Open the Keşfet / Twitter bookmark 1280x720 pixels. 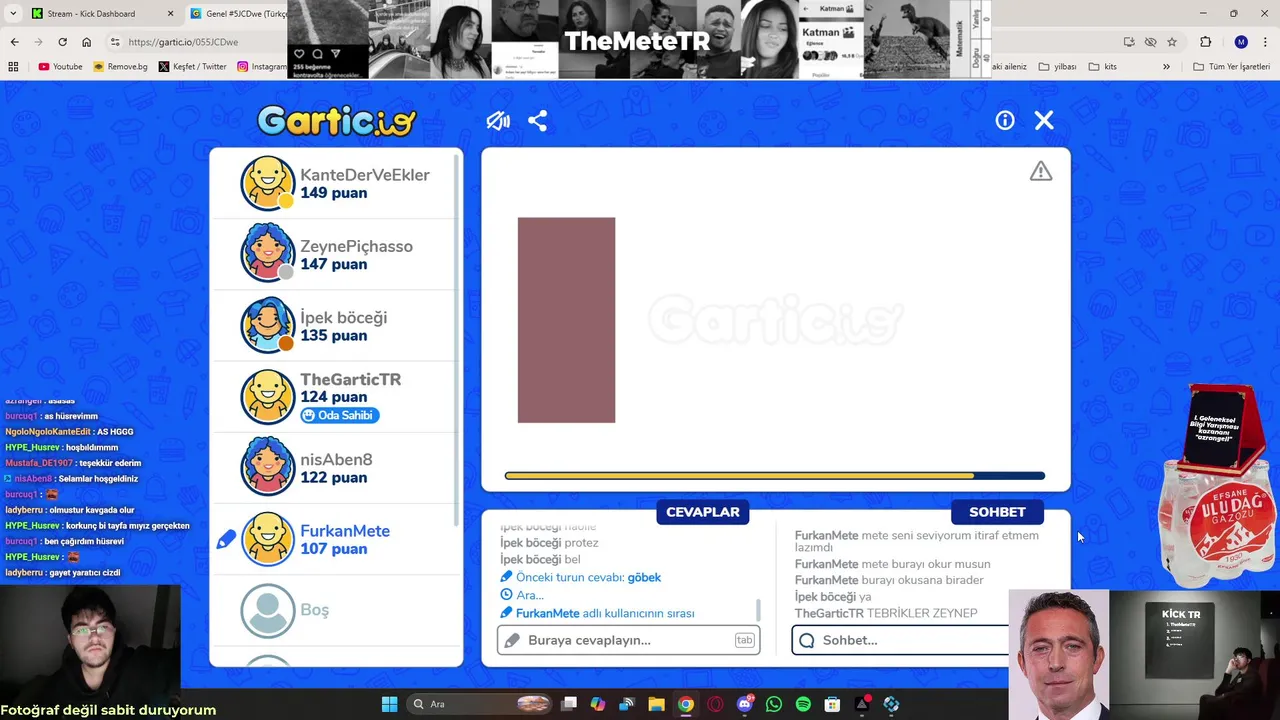click(193, 67)
